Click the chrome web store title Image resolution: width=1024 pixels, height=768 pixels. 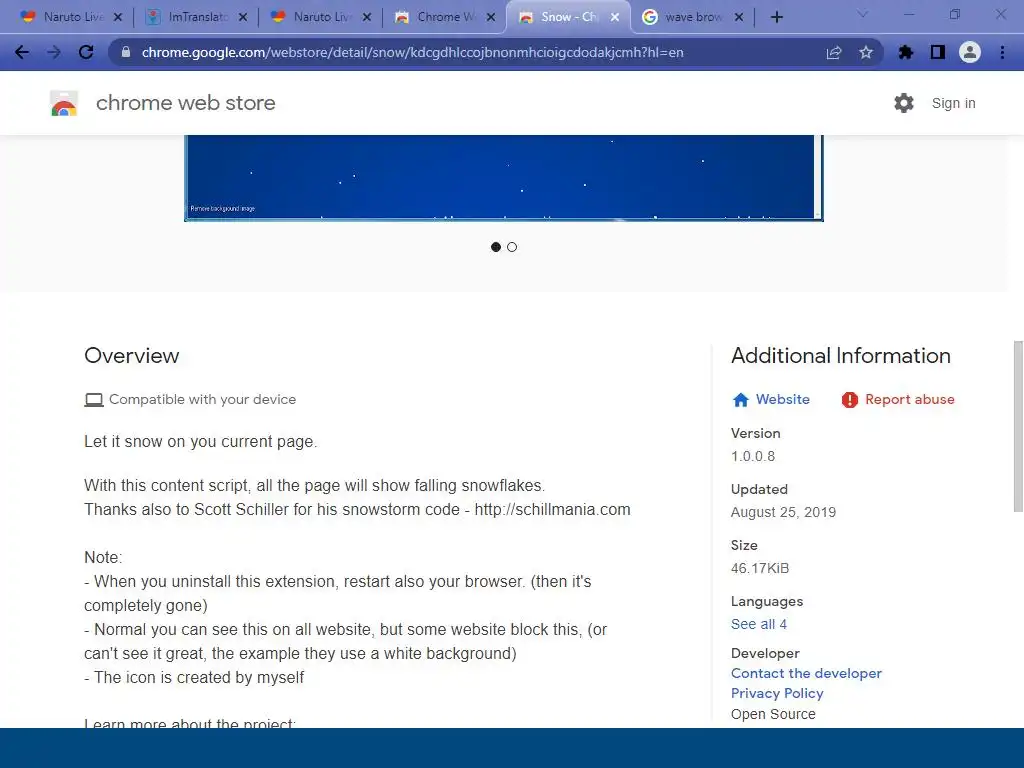tap(185, 103)
